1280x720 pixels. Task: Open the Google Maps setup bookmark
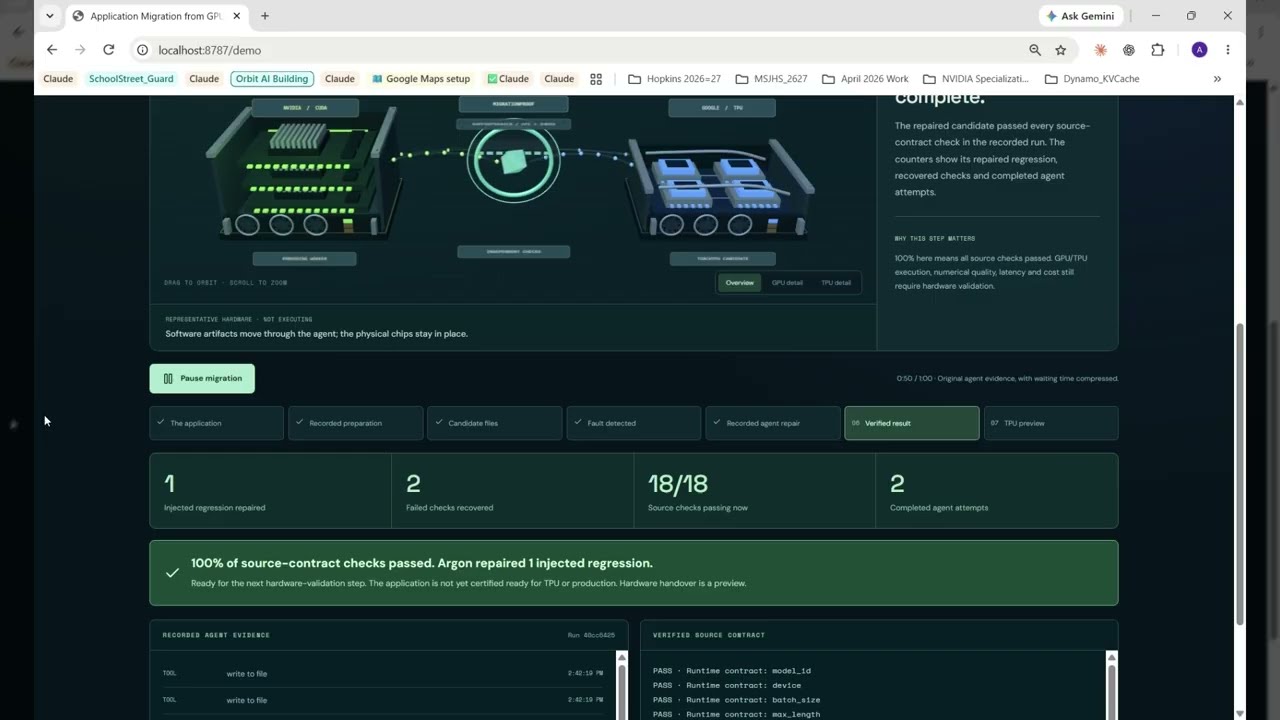pyautogui.click(x=420, y=79)
